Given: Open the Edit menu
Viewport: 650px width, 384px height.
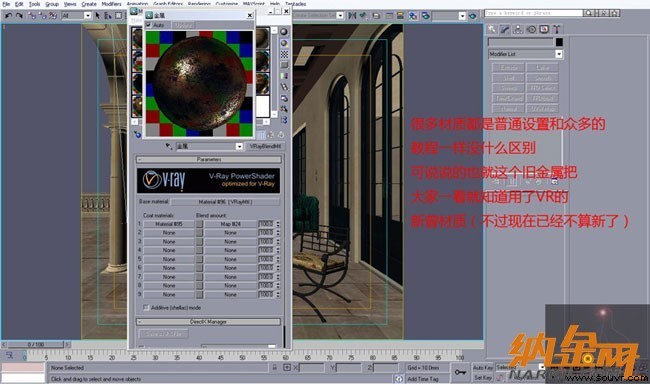Looking at the screenshot, I should point(19,4).
